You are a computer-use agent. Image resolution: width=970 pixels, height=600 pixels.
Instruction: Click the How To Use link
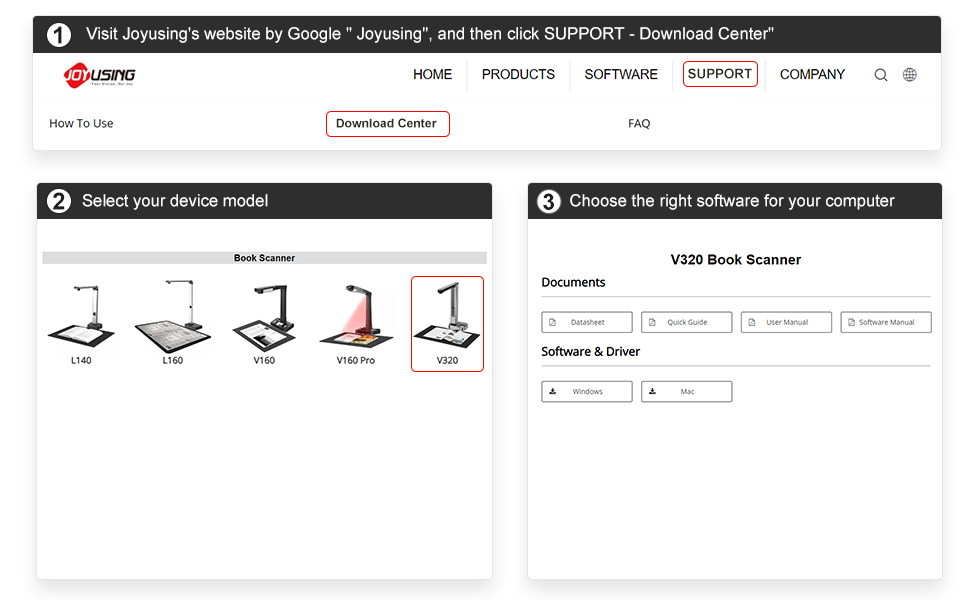click(81, 124)
